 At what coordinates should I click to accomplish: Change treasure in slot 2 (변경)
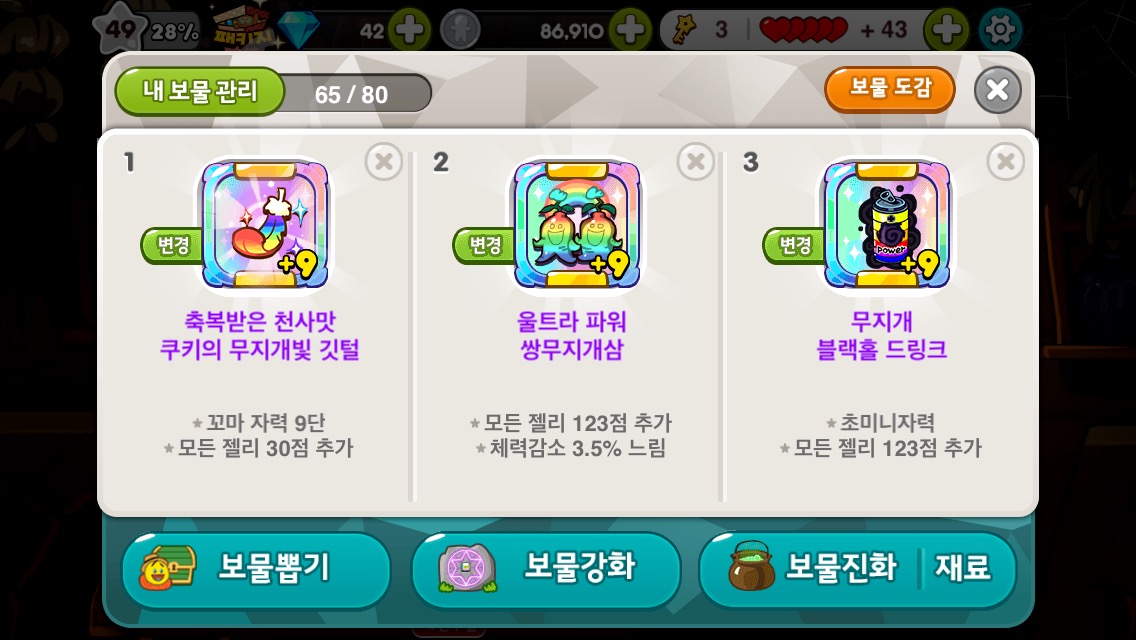[484, 245]
